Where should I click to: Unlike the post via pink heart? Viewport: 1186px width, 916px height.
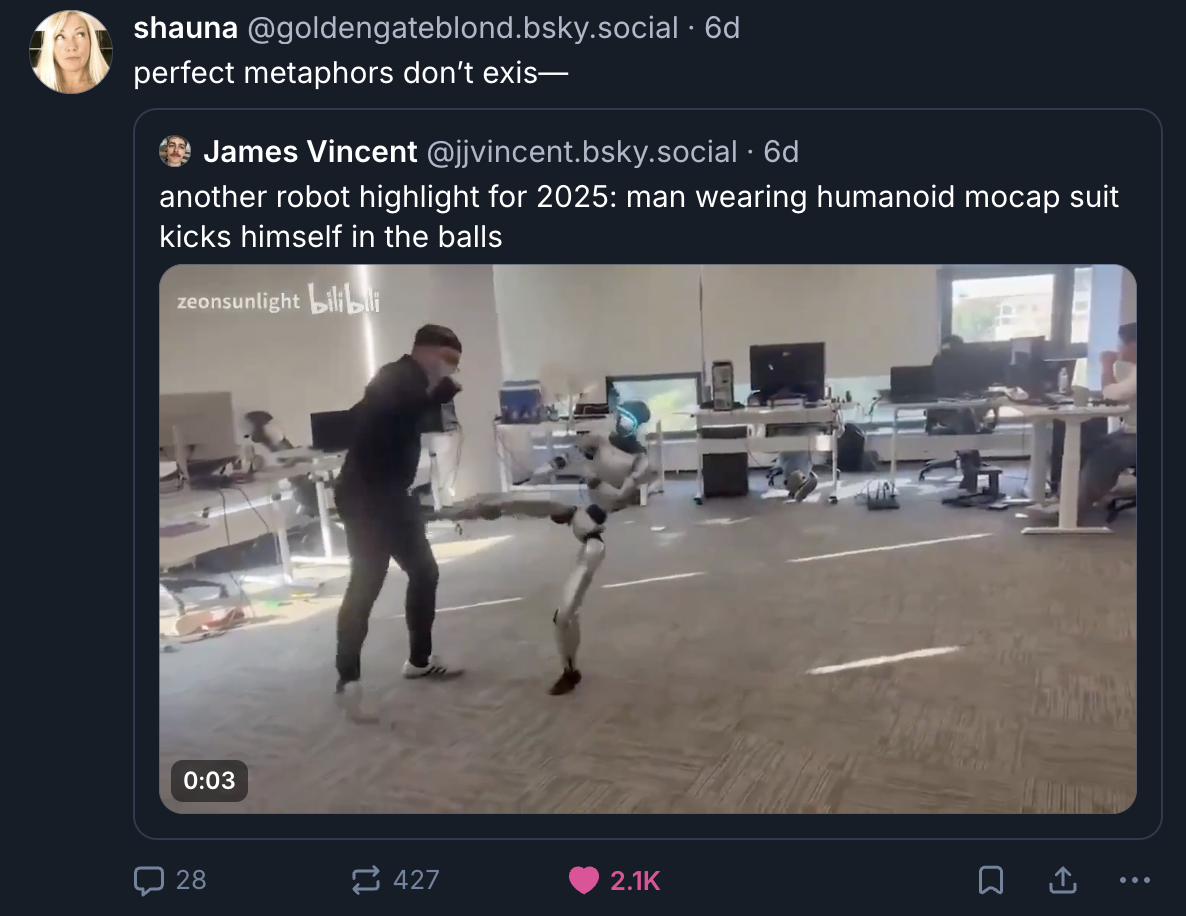(x=583, y=880)
